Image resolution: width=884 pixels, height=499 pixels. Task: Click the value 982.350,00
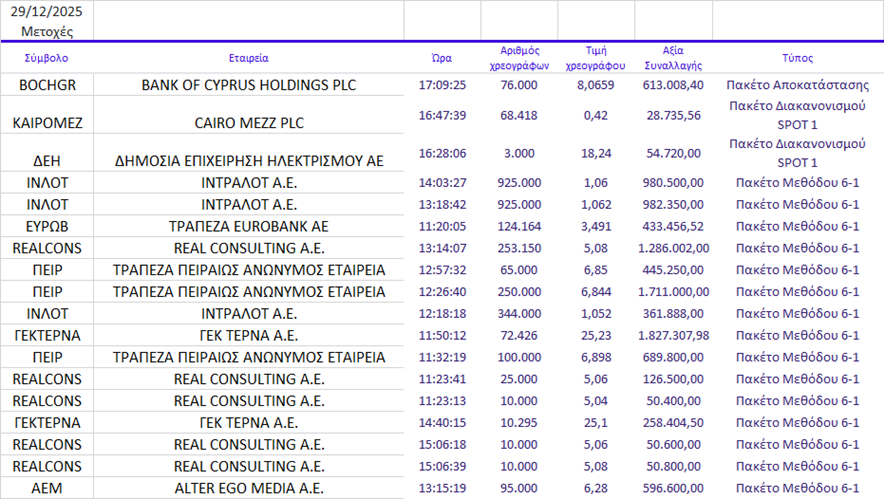673,205
